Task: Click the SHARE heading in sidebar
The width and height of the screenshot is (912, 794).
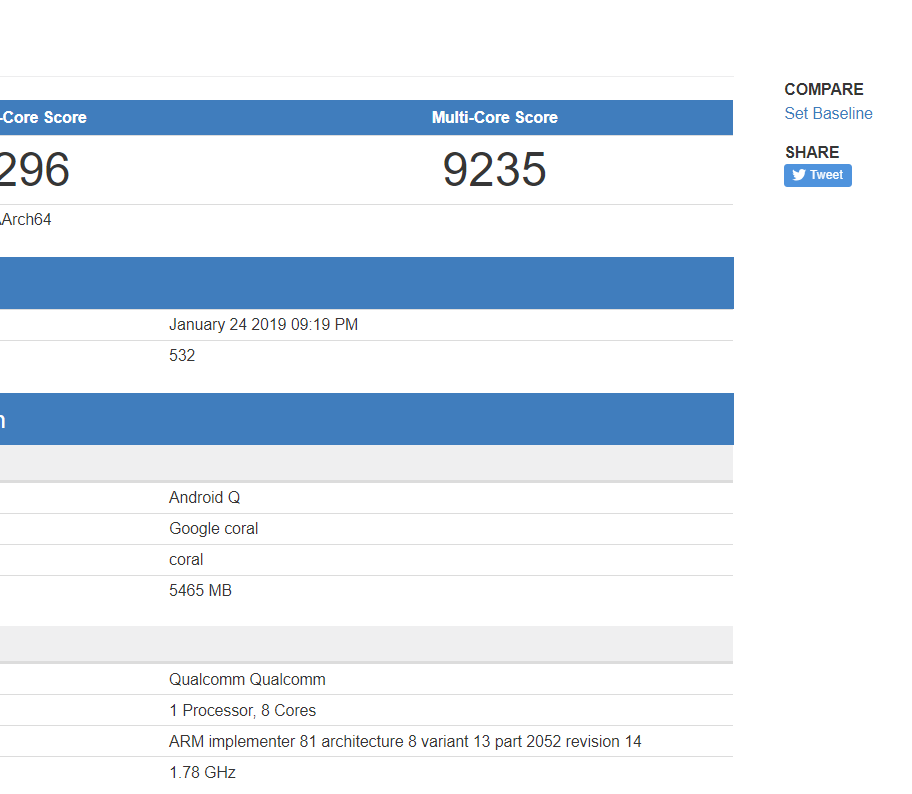Action: (x=811, y=152)
